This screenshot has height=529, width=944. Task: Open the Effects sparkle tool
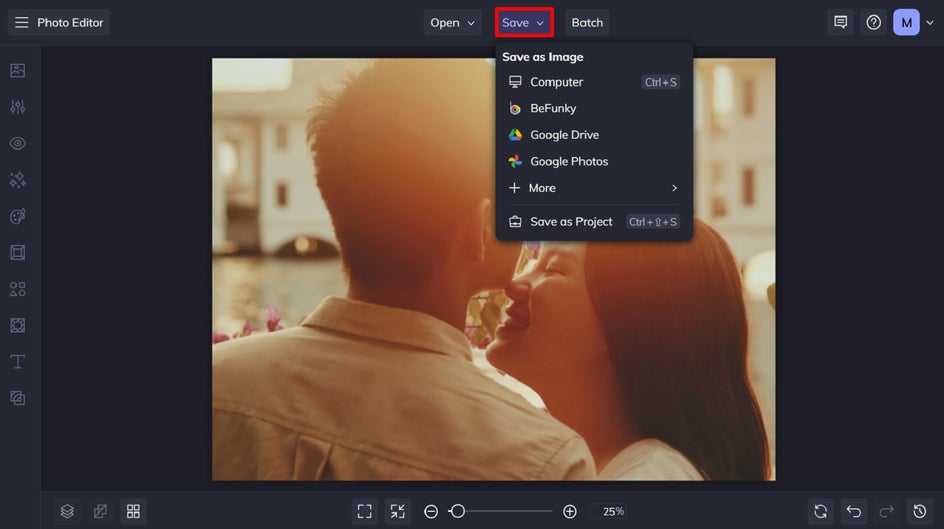(x=17, y=179)
